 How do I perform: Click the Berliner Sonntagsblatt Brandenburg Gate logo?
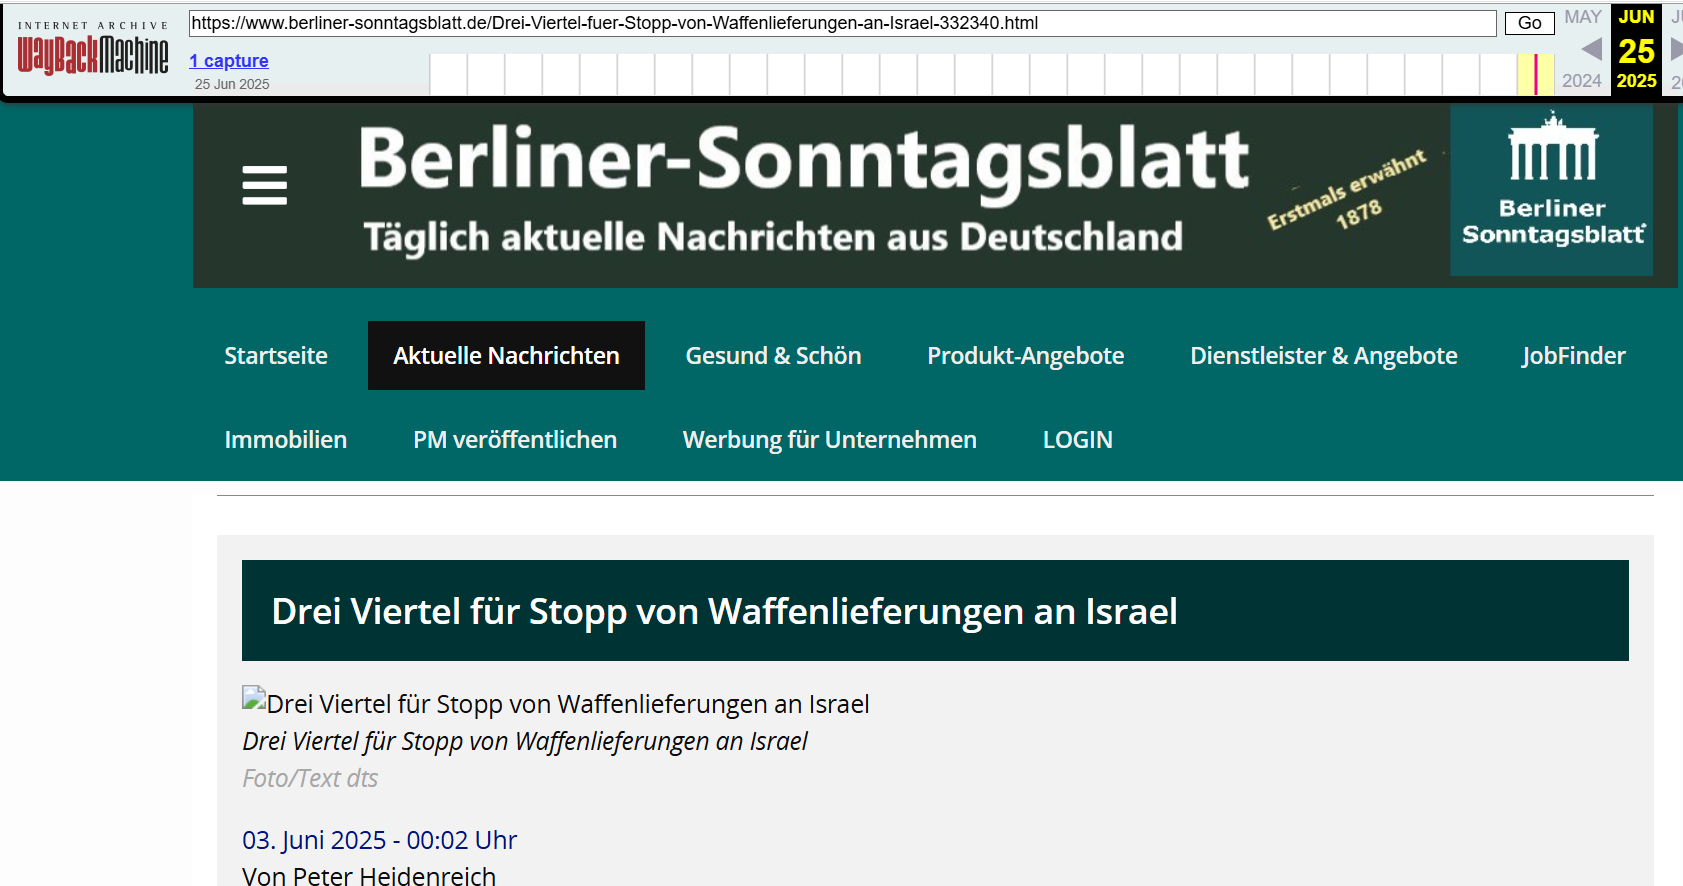[1552, 190]
